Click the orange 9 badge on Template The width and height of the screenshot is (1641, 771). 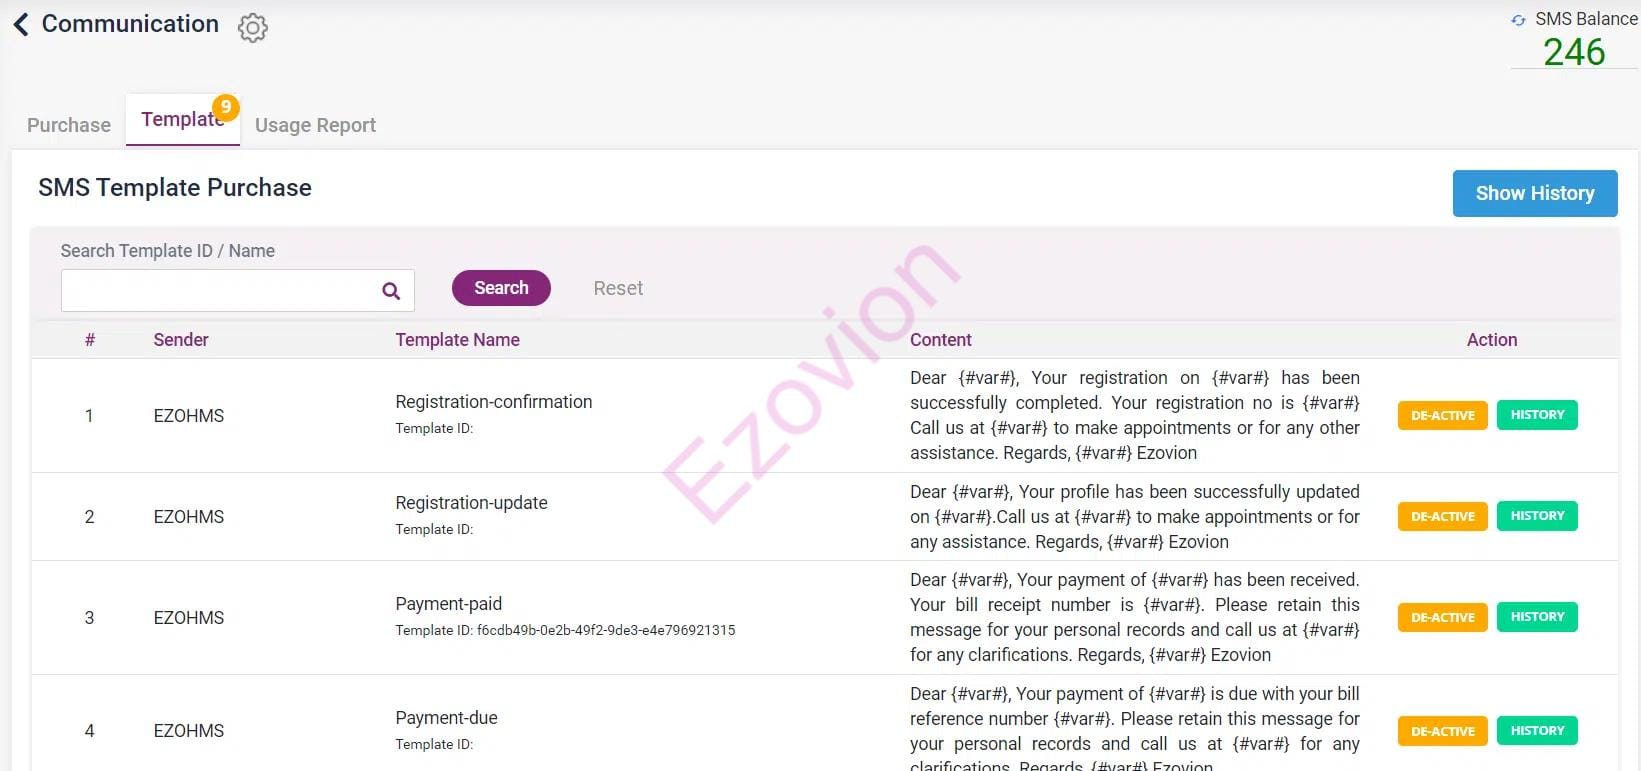click(226, 107)
